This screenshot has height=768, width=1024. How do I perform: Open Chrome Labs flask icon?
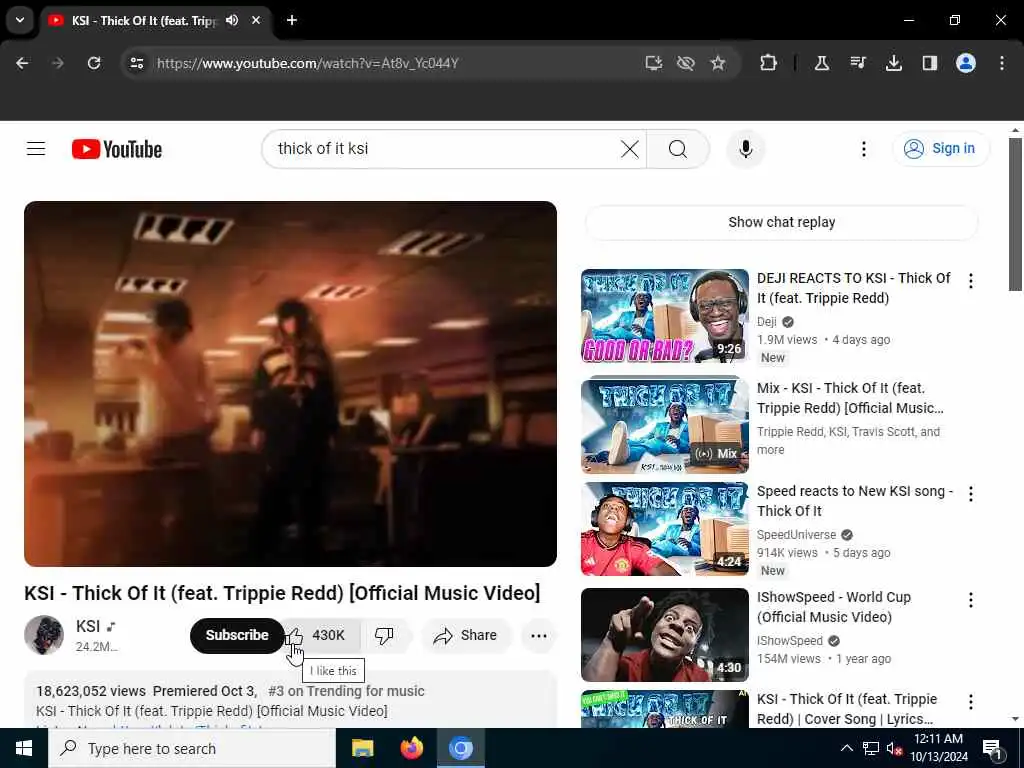(x=822, y=63)
